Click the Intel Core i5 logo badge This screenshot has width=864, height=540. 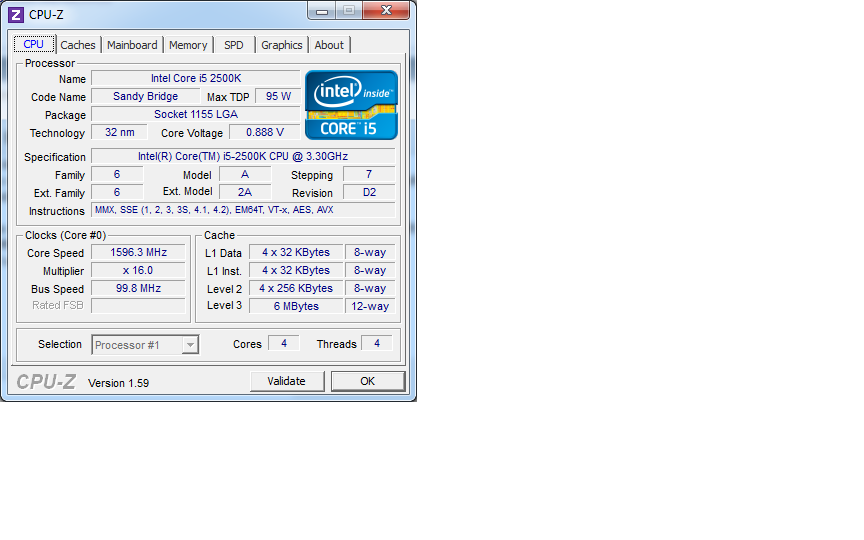[351, 105]
